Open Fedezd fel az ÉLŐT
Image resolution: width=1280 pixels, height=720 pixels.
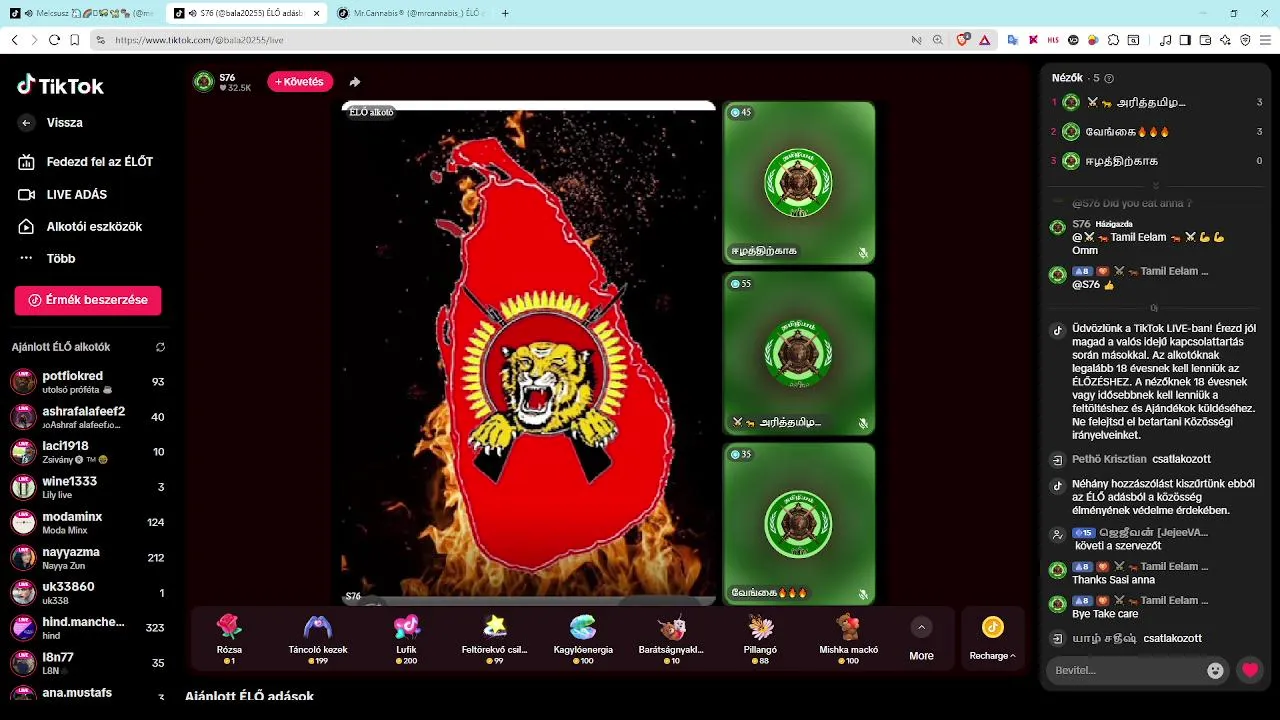(x=86, y=162)
